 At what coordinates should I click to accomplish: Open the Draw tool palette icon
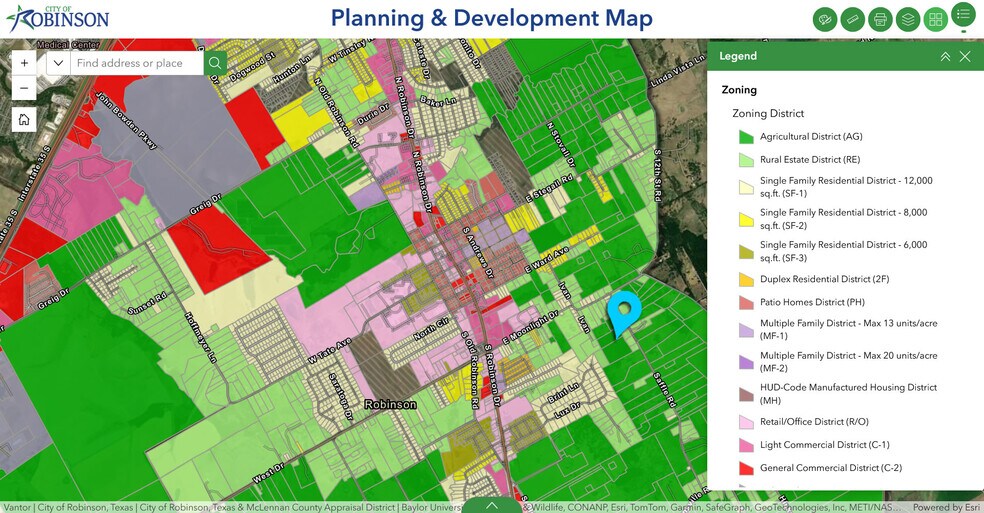coord(825,19)
